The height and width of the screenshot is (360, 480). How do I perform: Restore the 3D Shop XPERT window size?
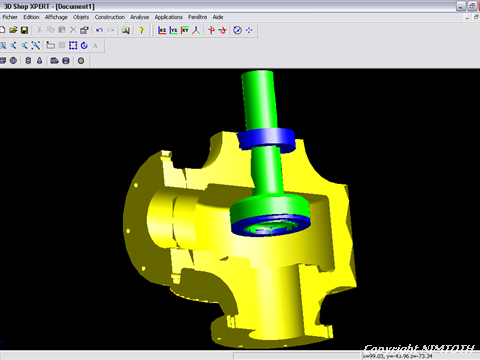click(472, 6)
